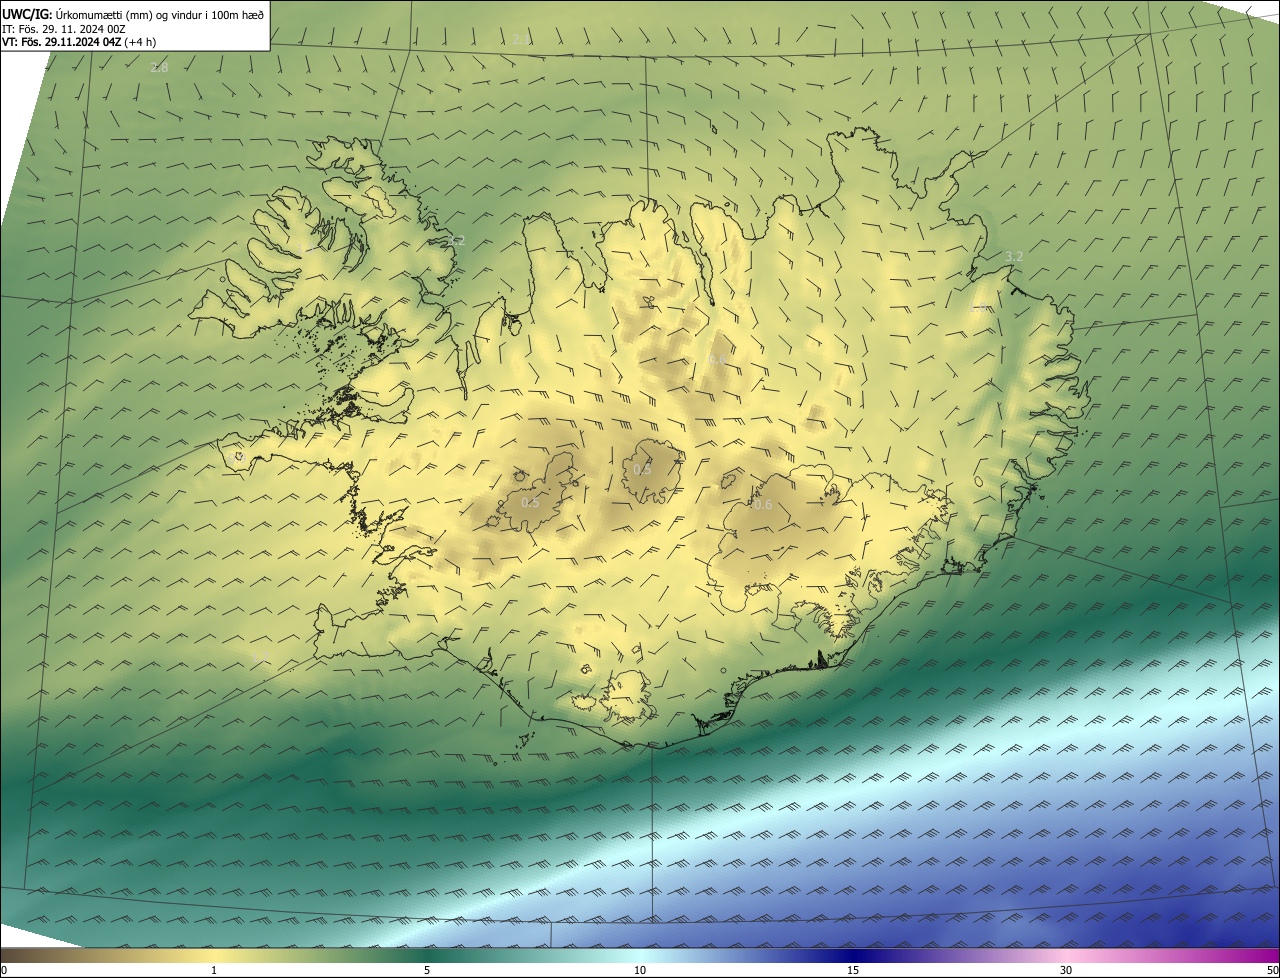Click the '0' tick label on color scale
Image resolution: width=1280 pixels, height=978 pixels.
(x=3, y=970)
